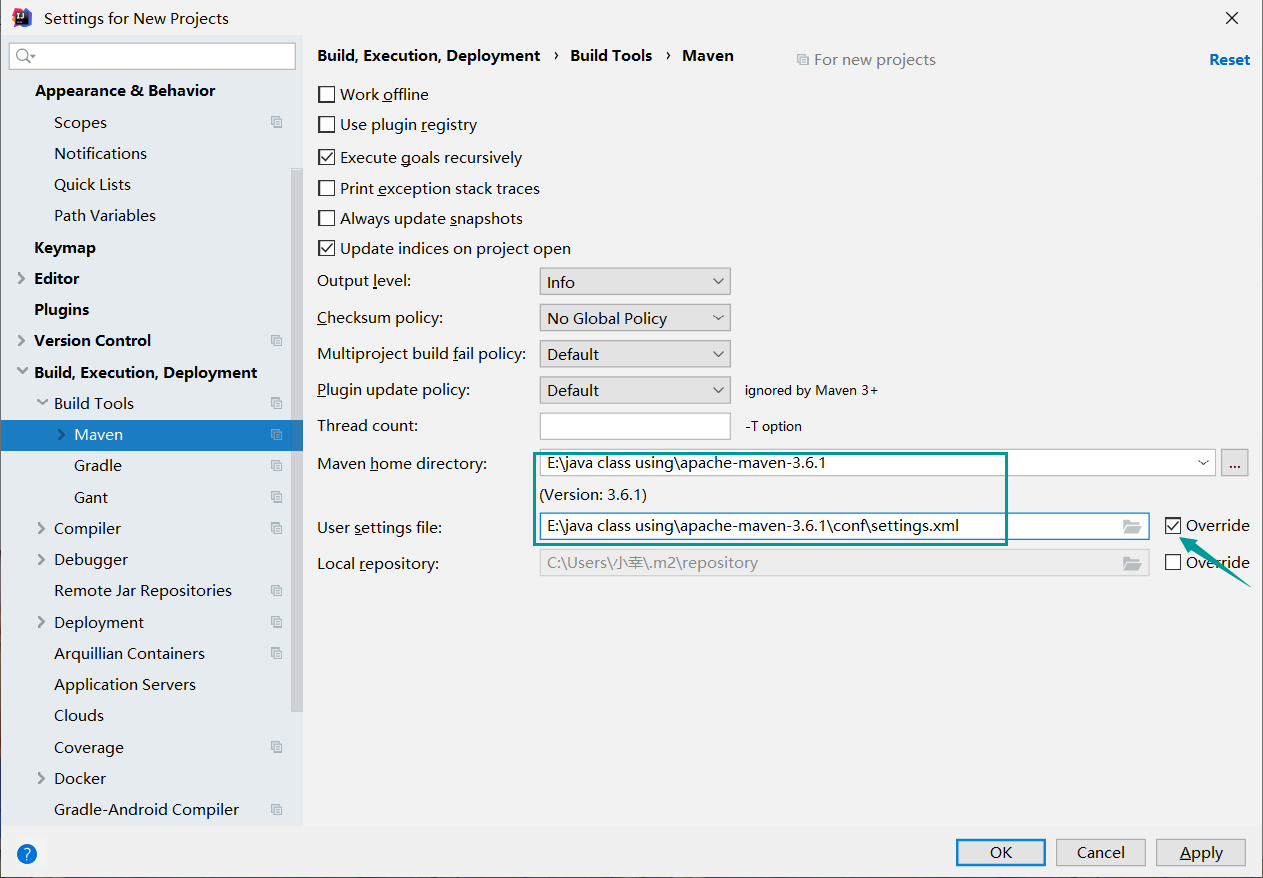Select Quick Lists settings item
This screenshot has width=1263, height=878.
[92, 185]
